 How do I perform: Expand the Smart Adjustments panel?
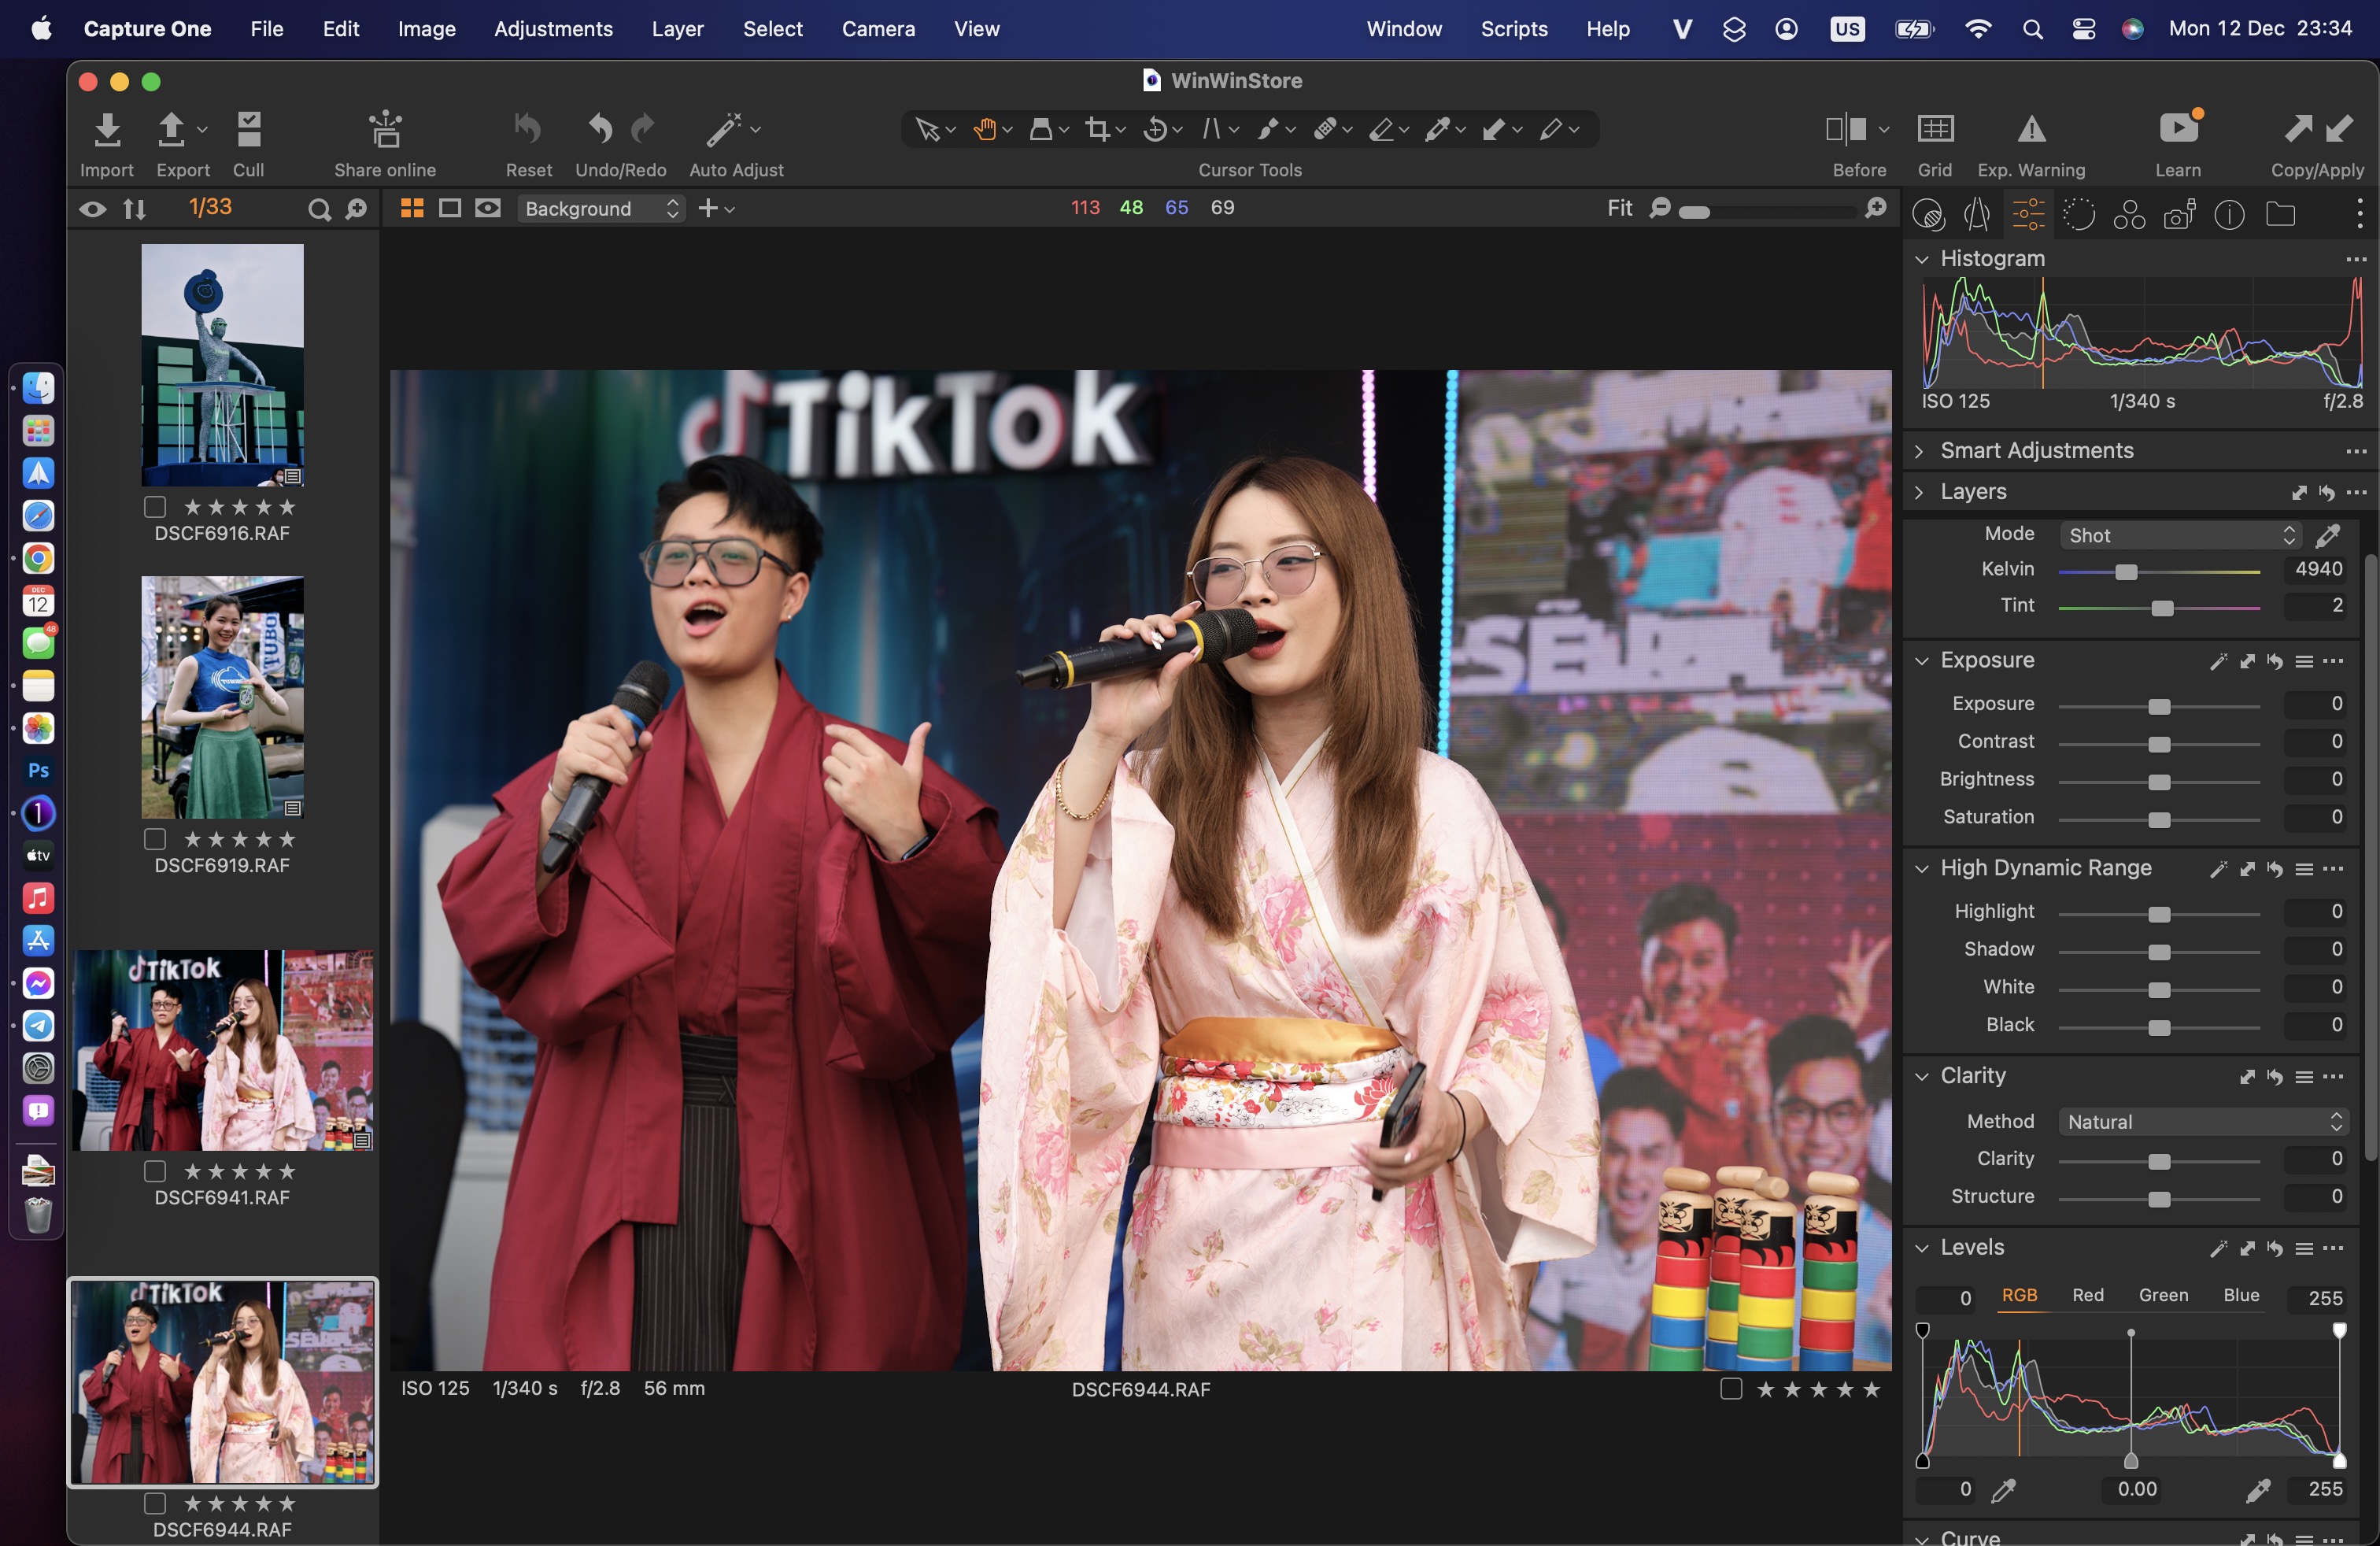pos(1919,451)
